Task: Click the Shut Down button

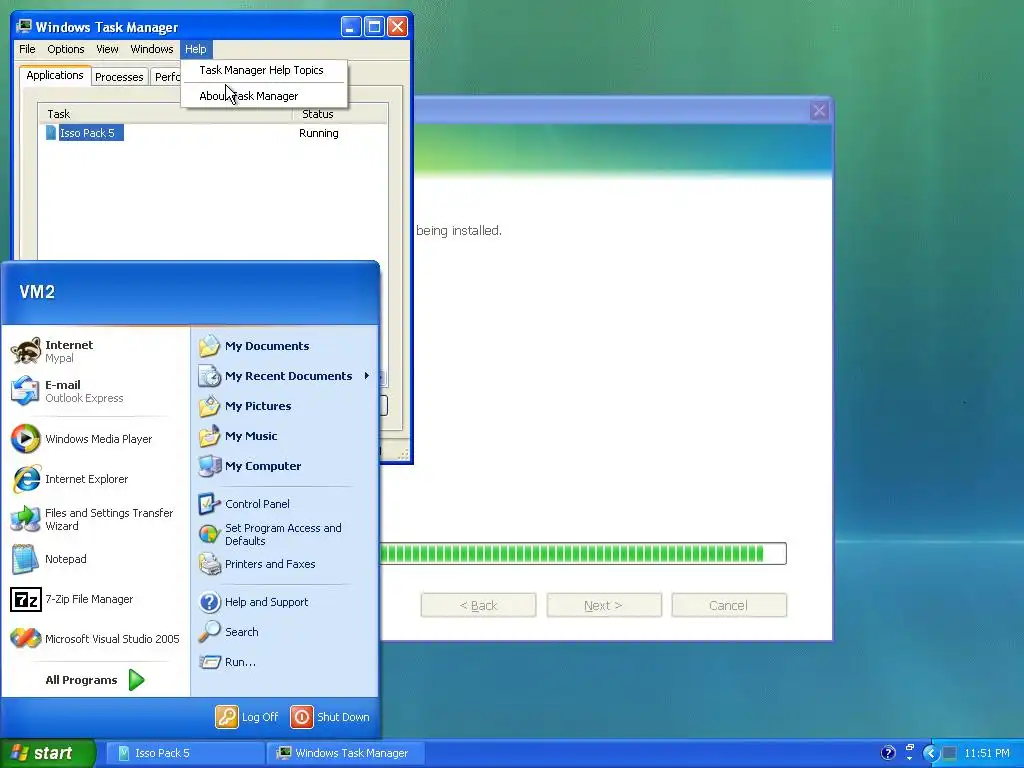Action: pos(330,717)
